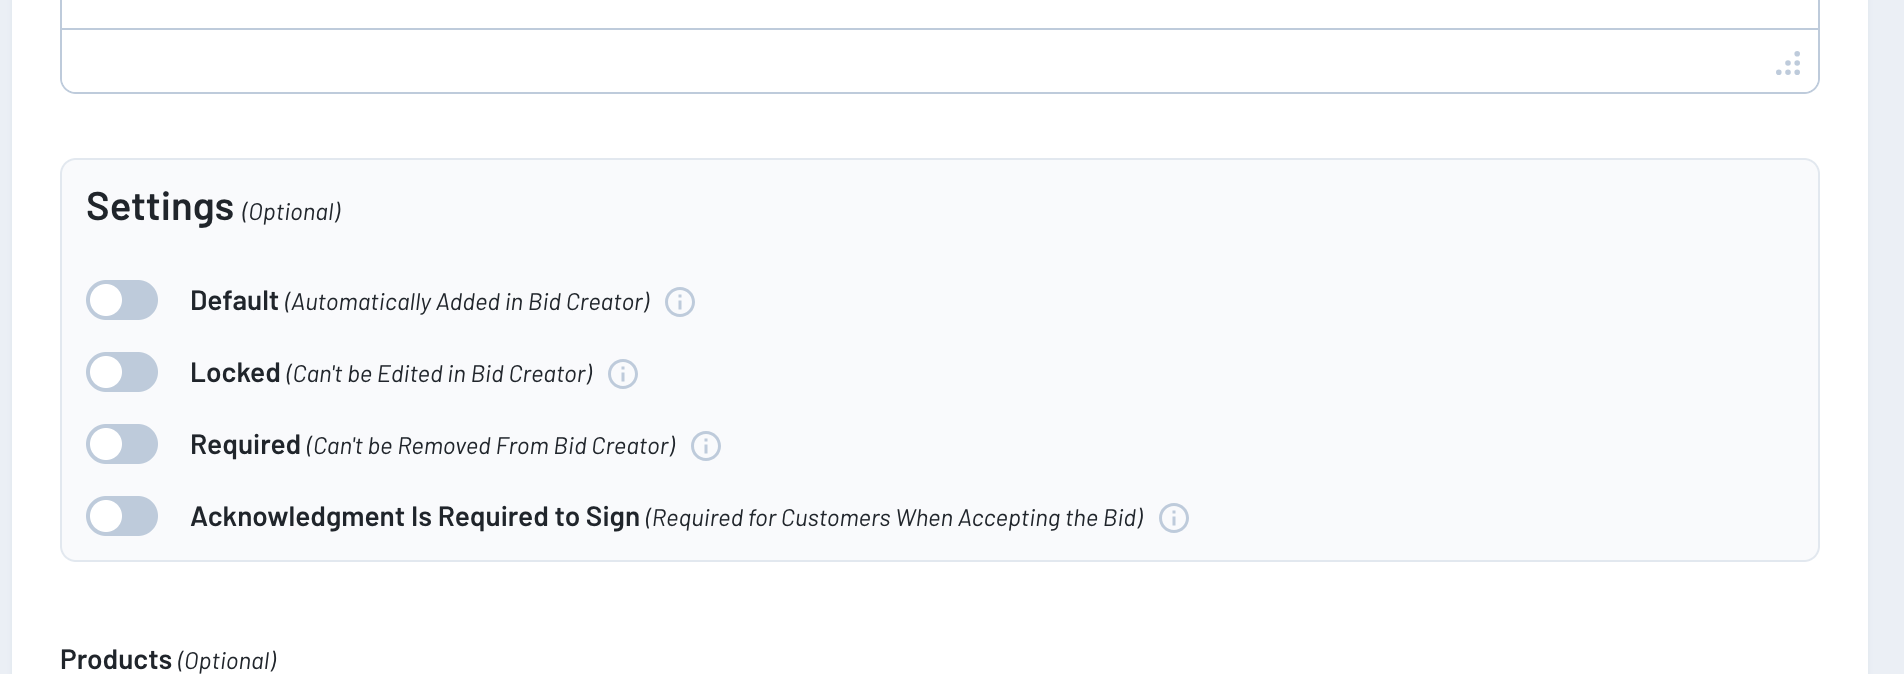The width and height of the screenshot is (1904, 674).
Task: Click the Products section heading
Action: (x=116, y=660)
